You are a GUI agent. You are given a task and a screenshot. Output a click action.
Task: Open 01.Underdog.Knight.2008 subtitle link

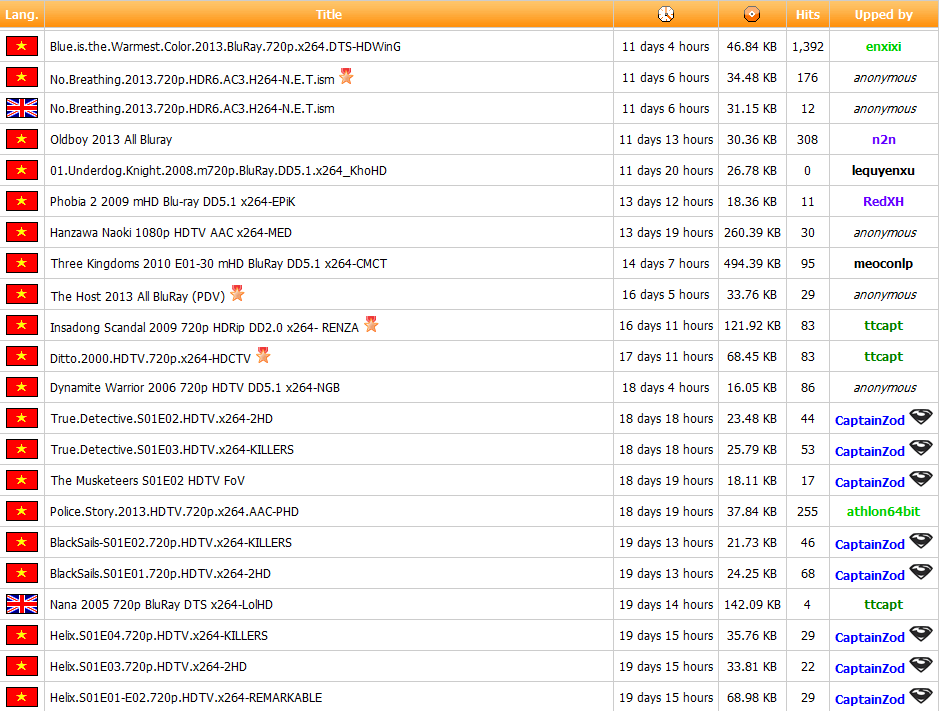click(218, 171)
